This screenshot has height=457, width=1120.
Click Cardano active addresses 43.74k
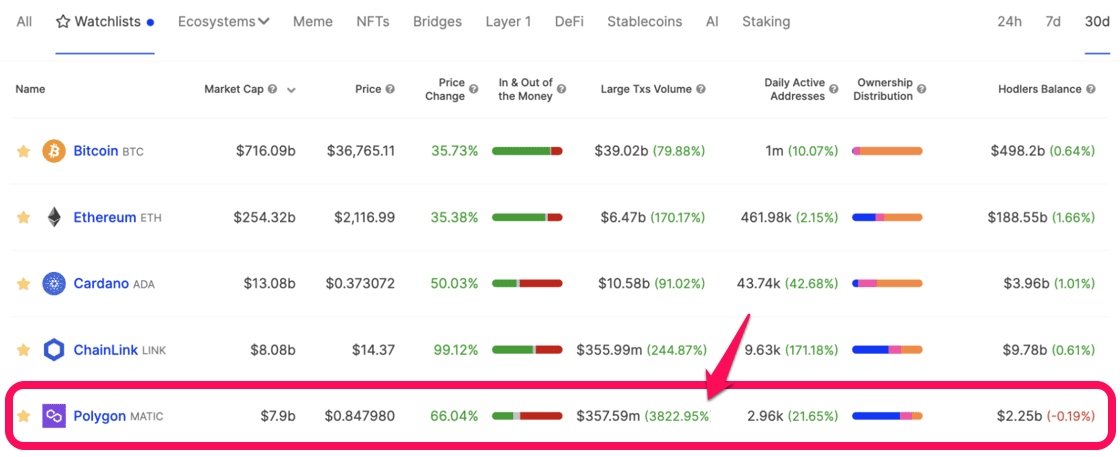[759, 283]
